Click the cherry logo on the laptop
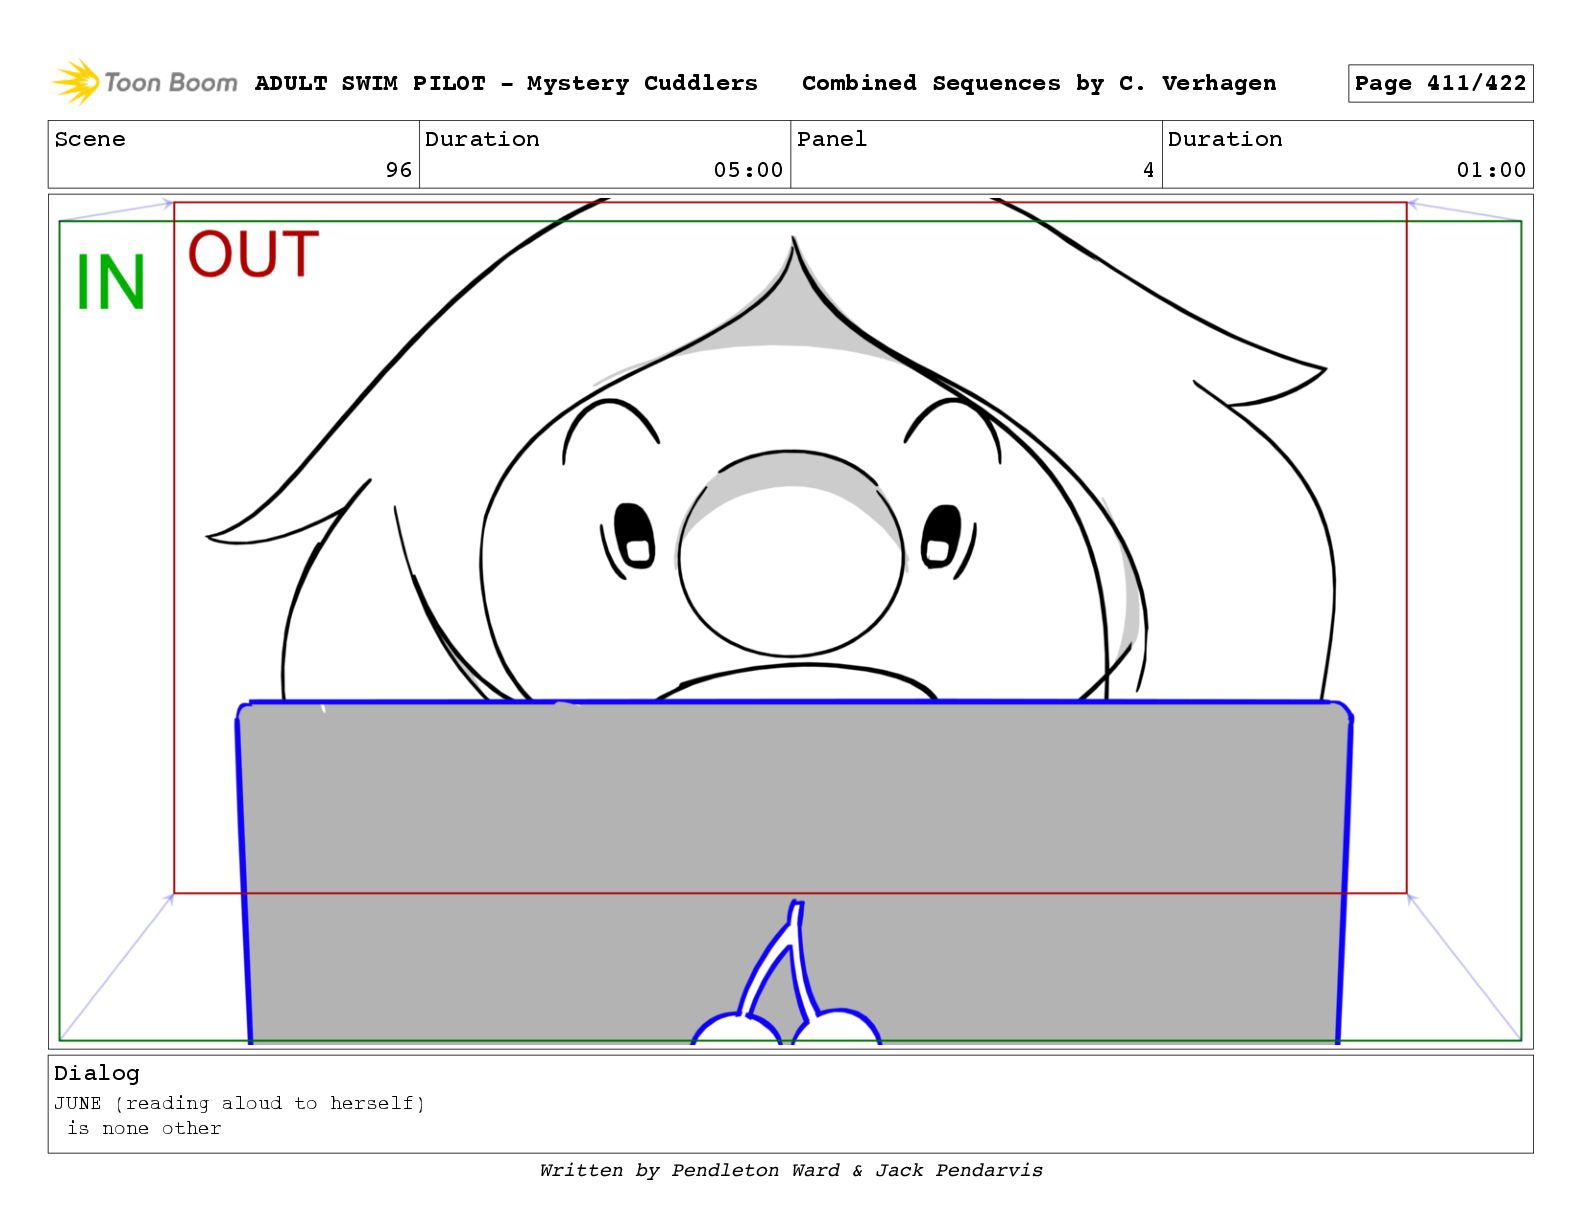The width and height of the screenshot is (1582, 1225). point(787,974)
